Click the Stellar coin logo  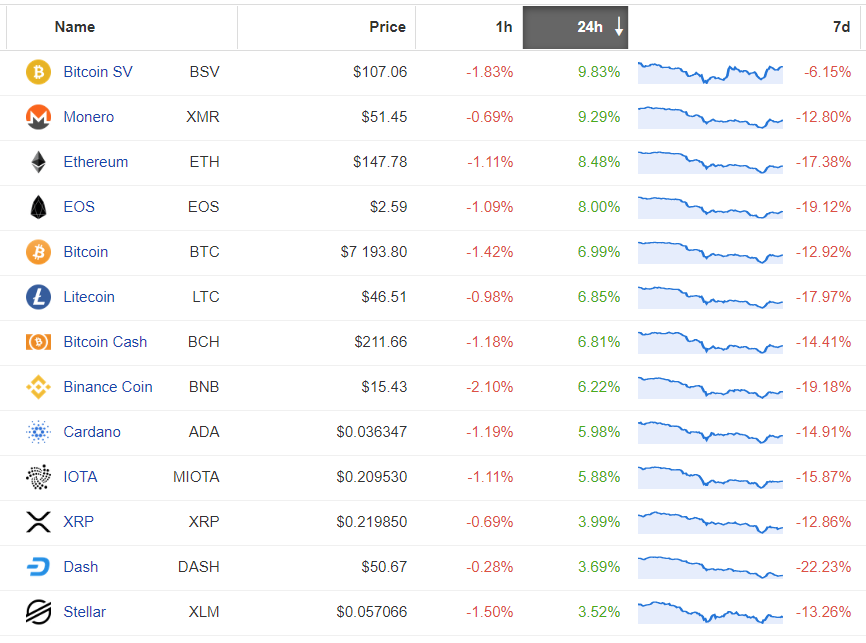pos(38,612)
